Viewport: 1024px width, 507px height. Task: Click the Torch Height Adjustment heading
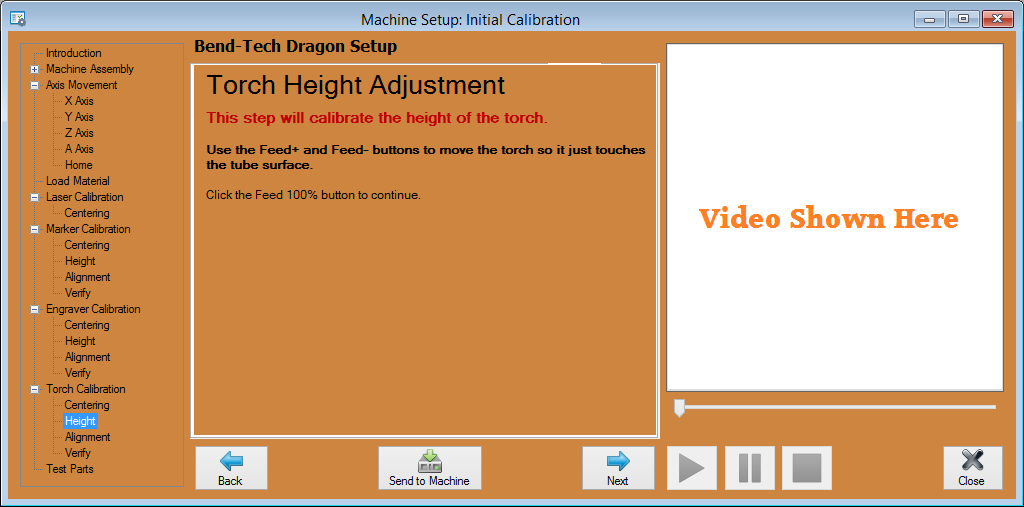(356, 86)
